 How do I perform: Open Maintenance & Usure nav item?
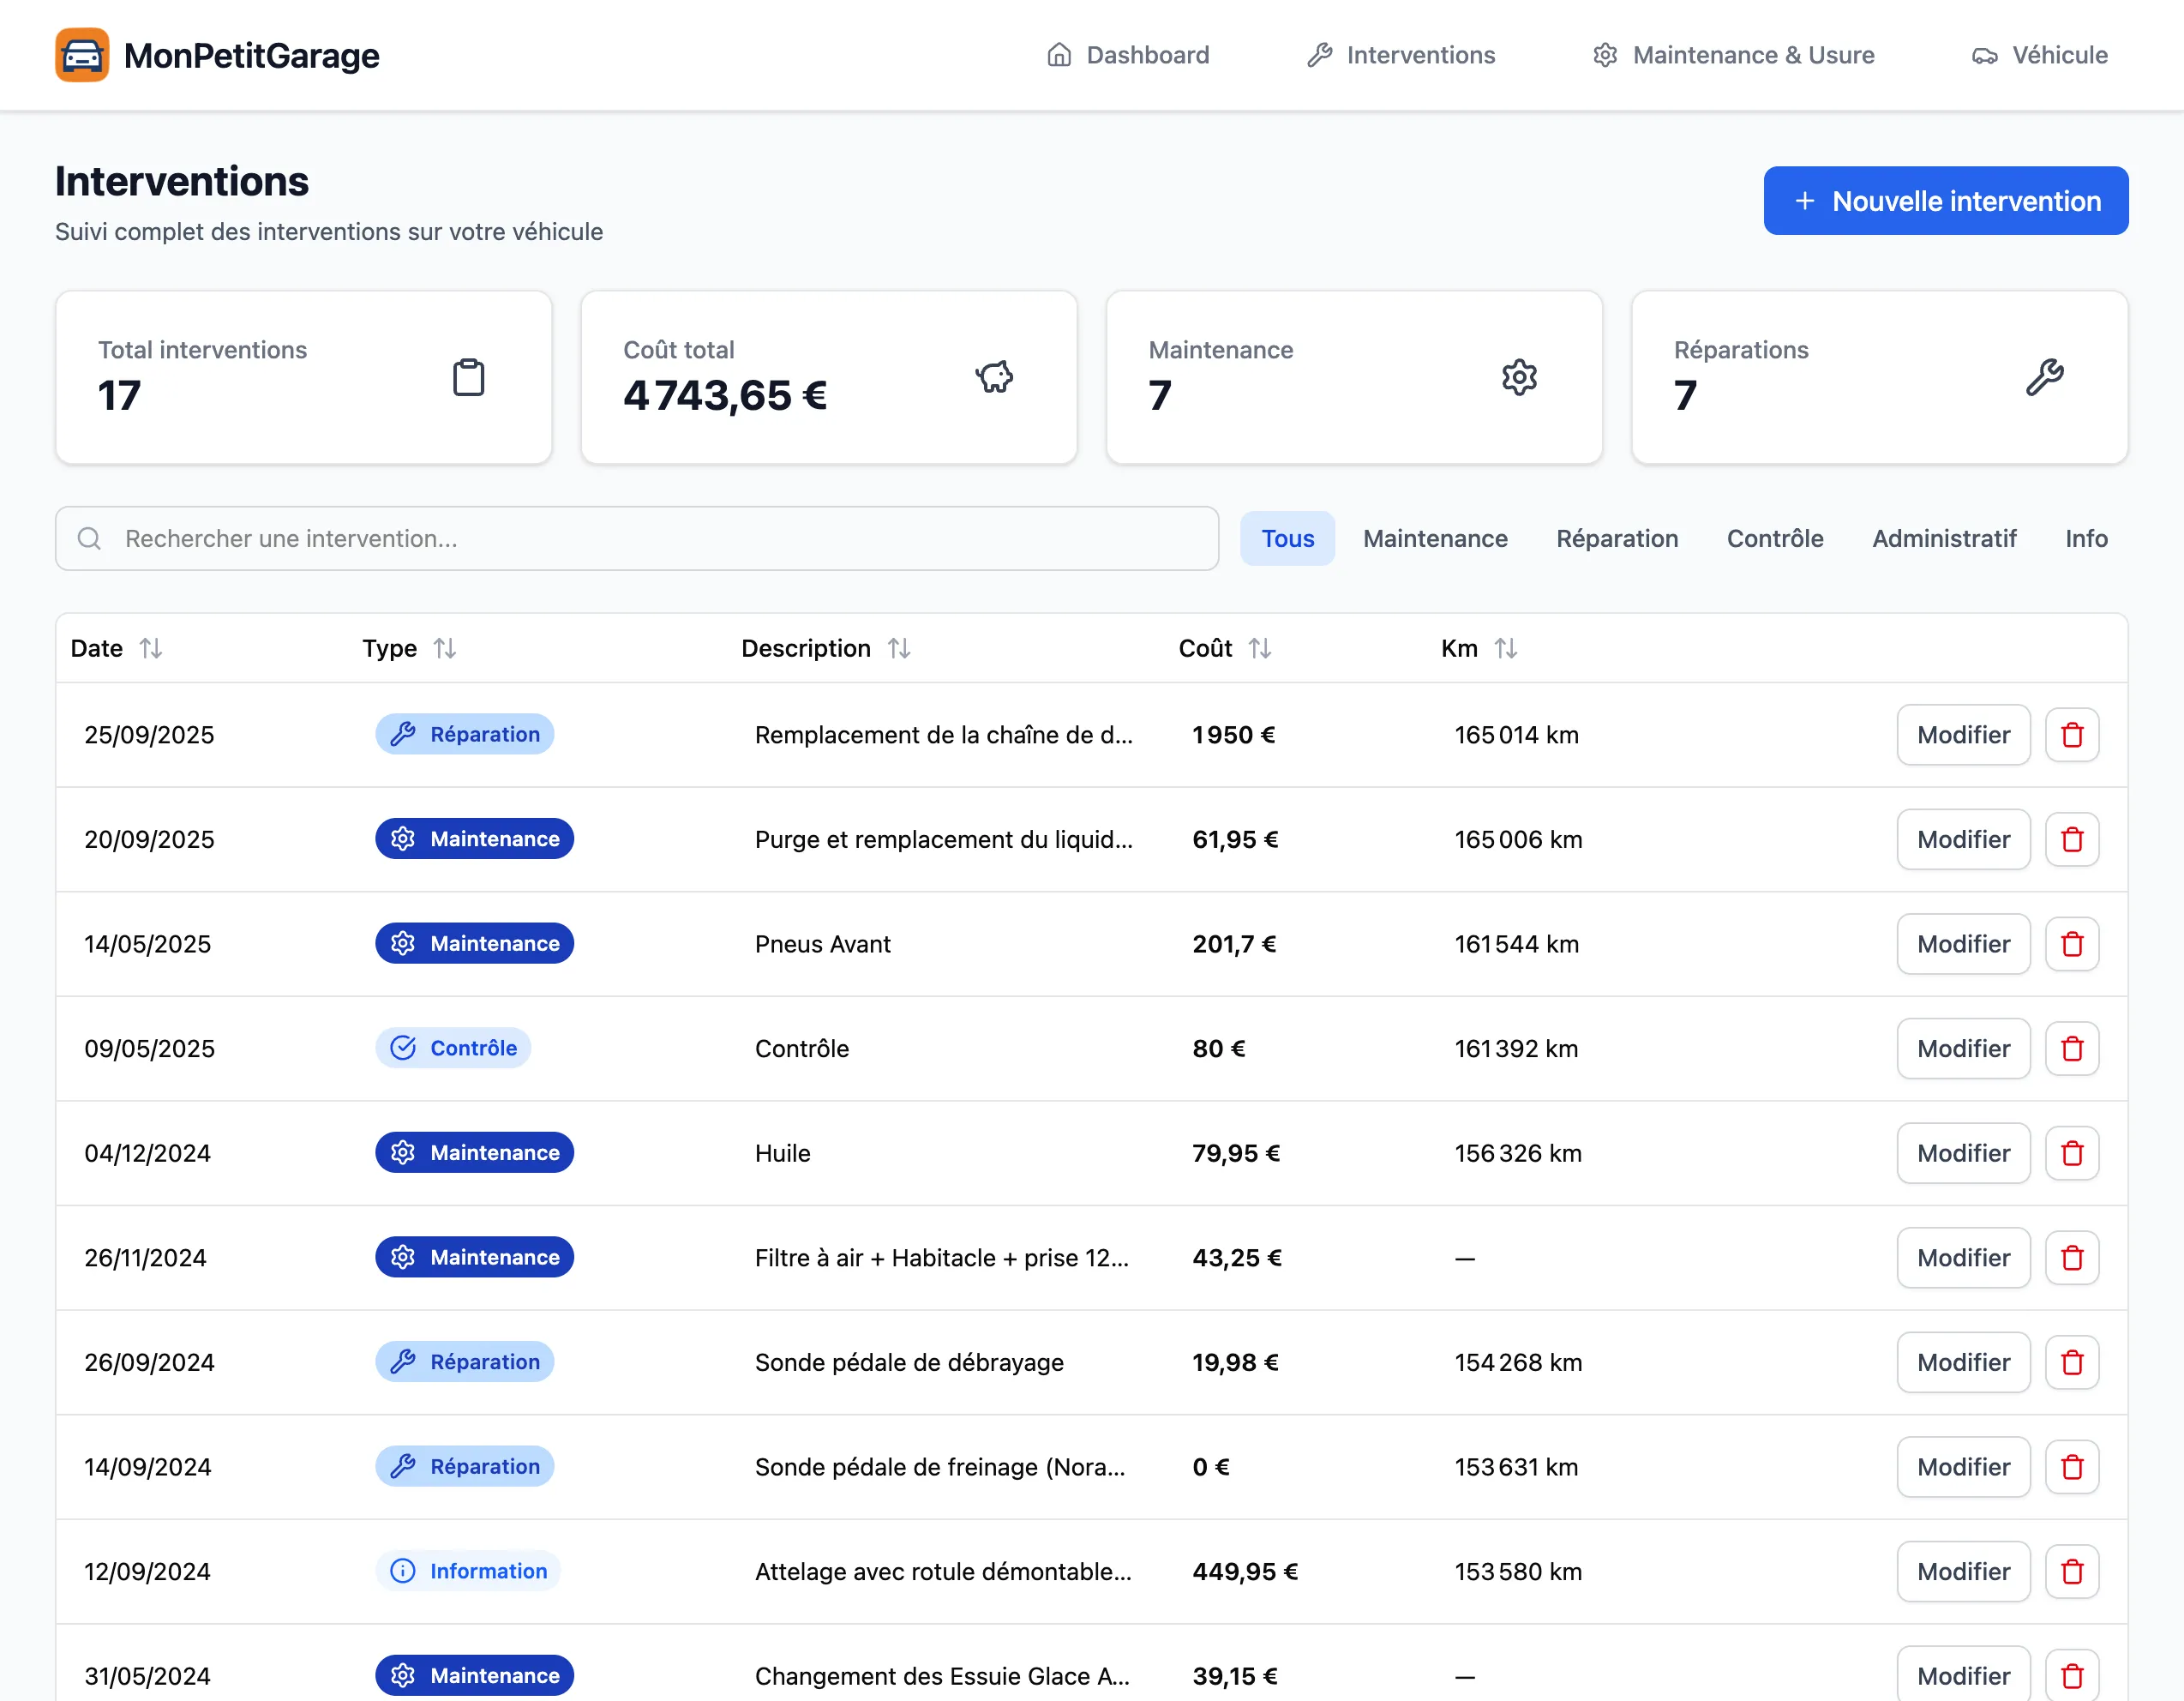click(x=1733, y=55)
